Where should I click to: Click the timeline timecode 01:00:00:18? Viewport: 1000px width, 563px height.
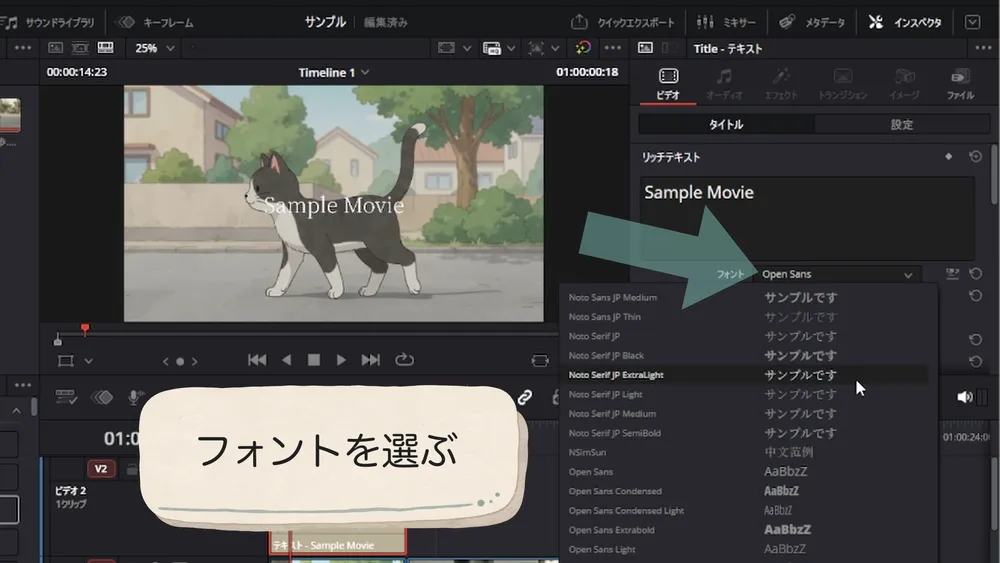click(x=587, y=72)
